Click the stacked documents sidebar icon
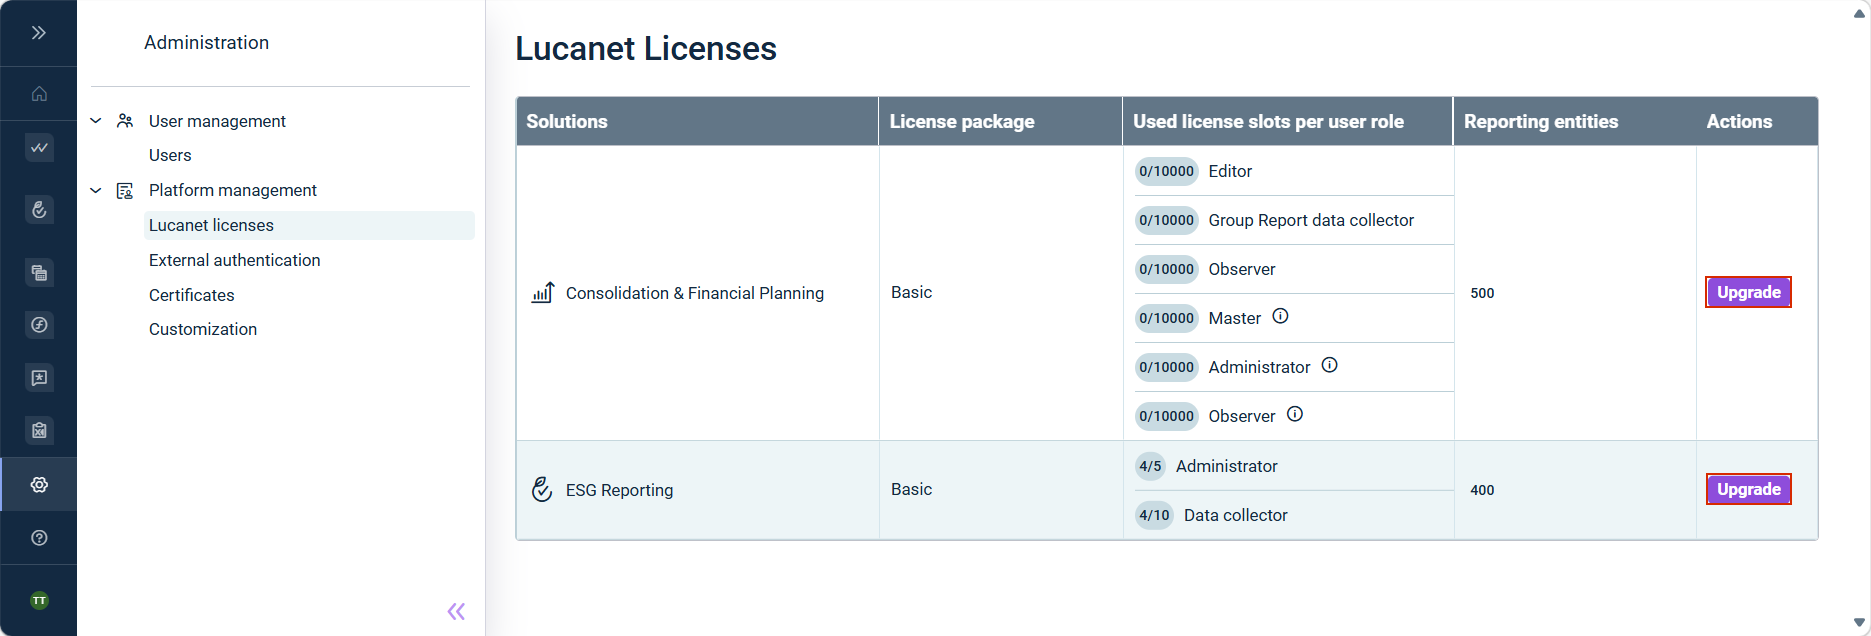1871x636 pixels. 39,272
